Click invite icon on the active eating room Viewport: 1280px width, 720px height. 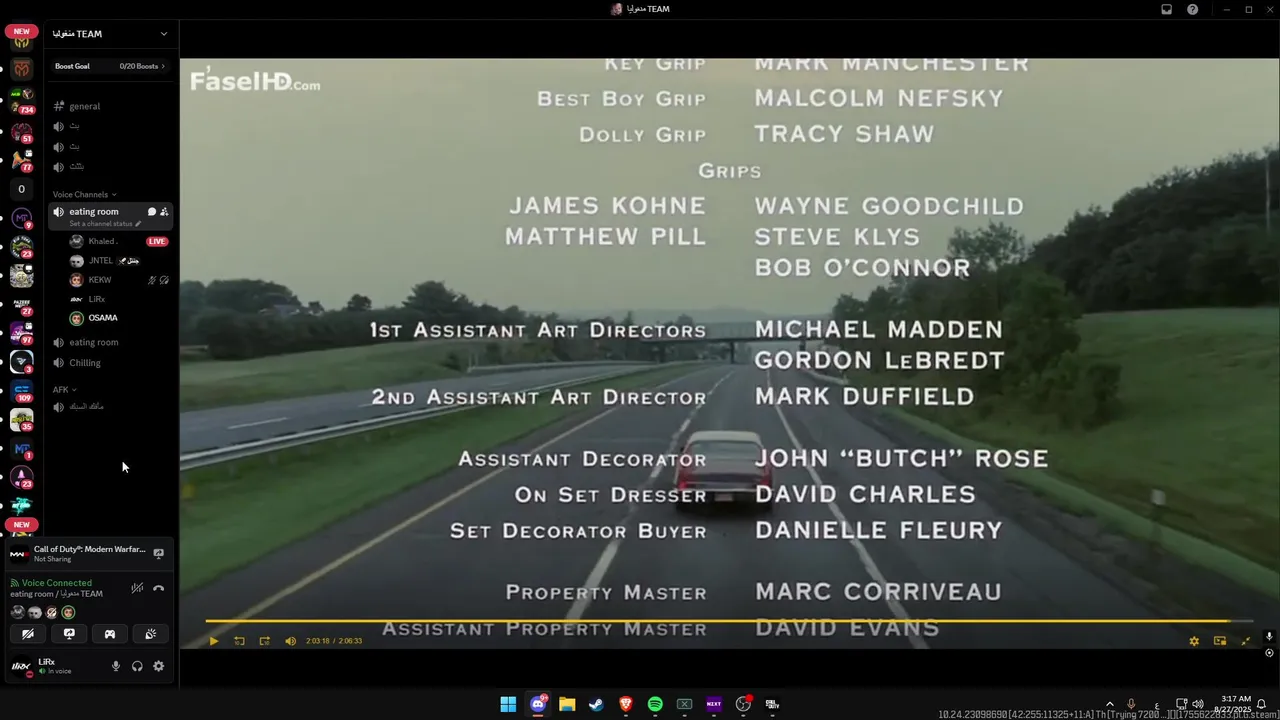tap(164, 212)
